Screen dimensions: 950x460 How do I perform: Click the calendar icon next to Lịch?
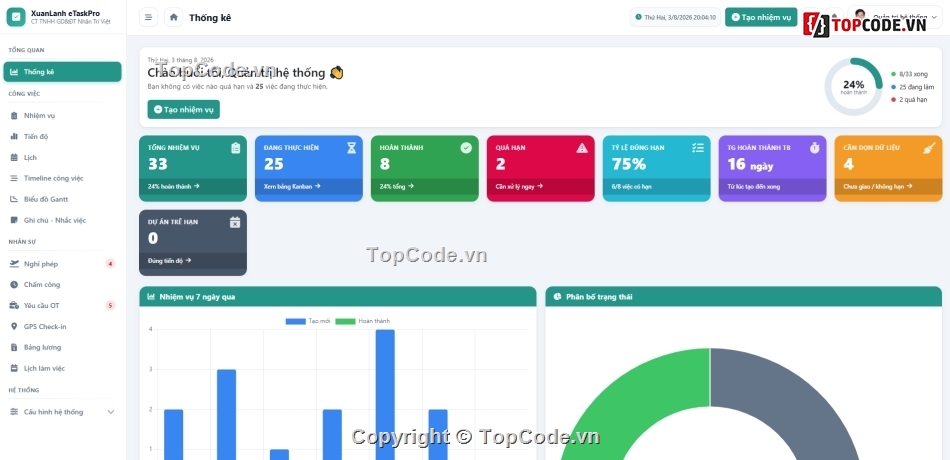15,158
